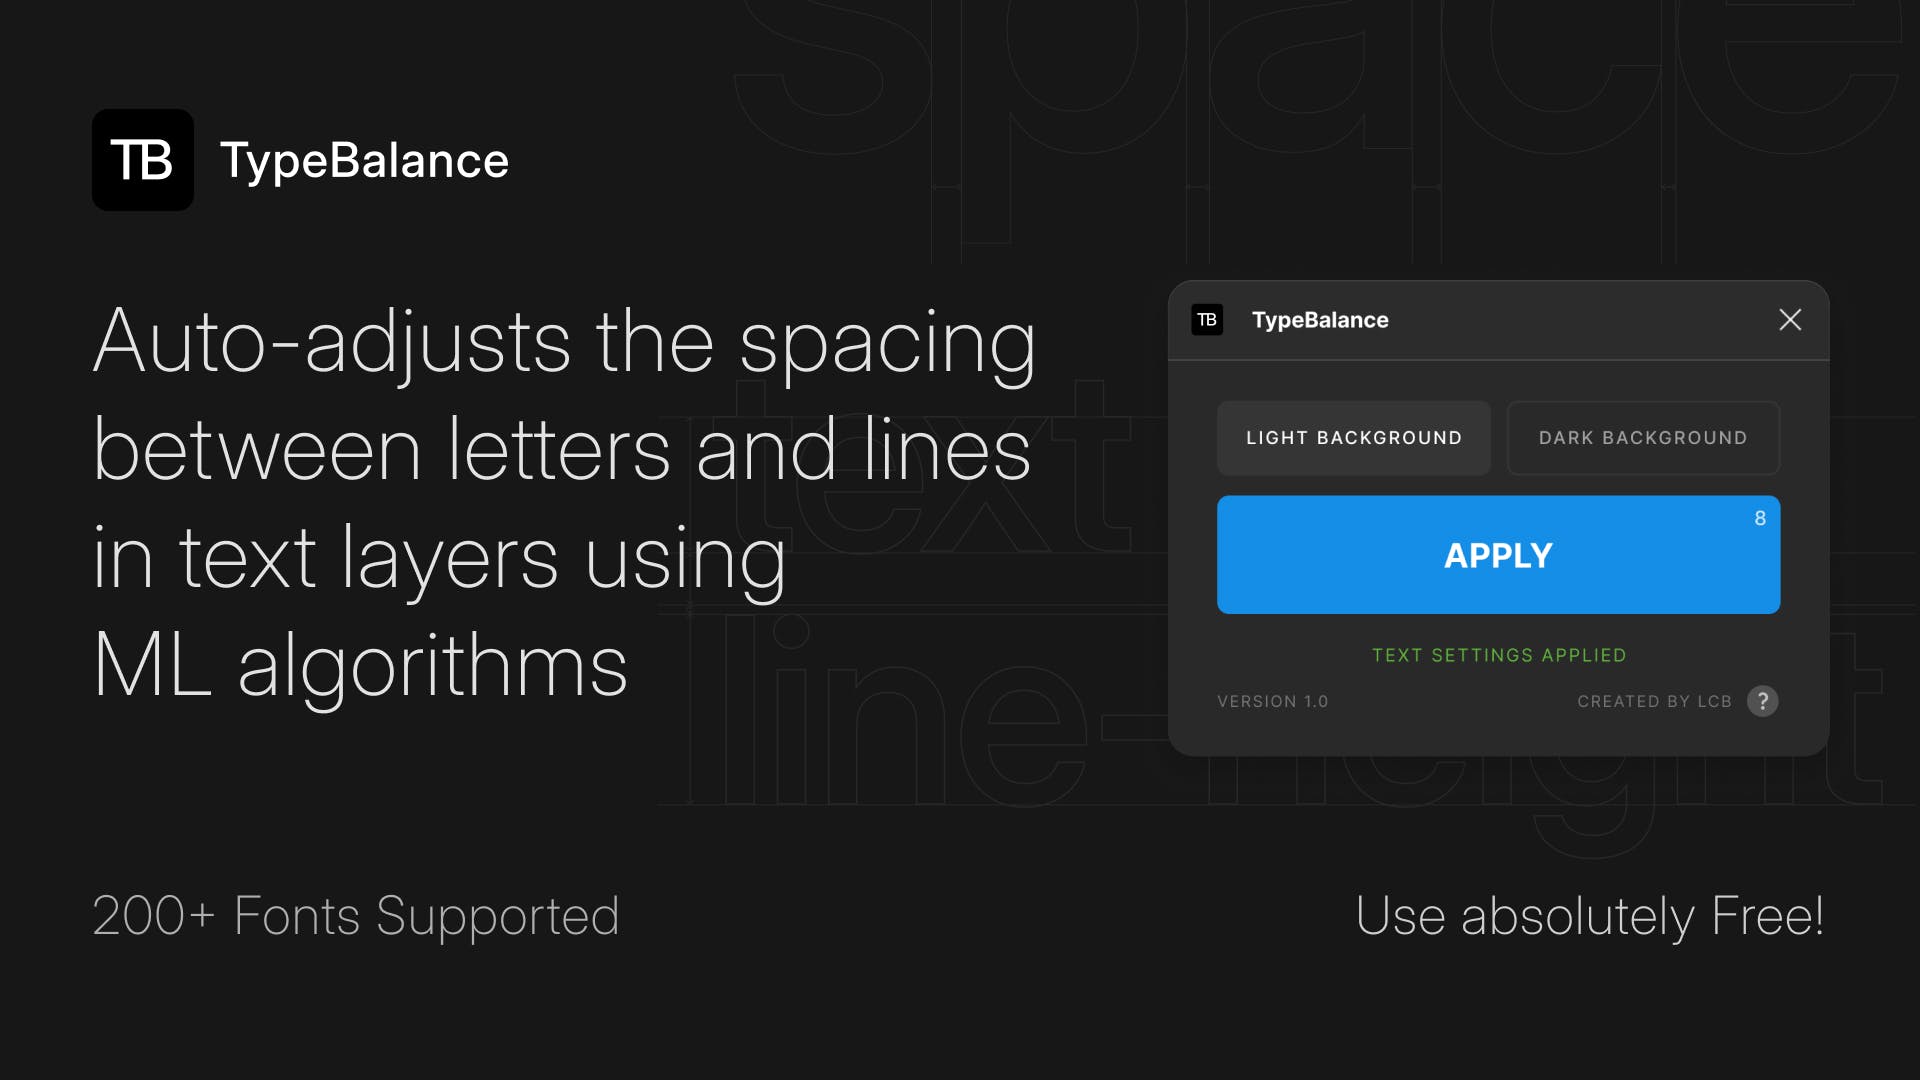Click the APPLY button
1920x1080 pixels.
coord(1498,554)
